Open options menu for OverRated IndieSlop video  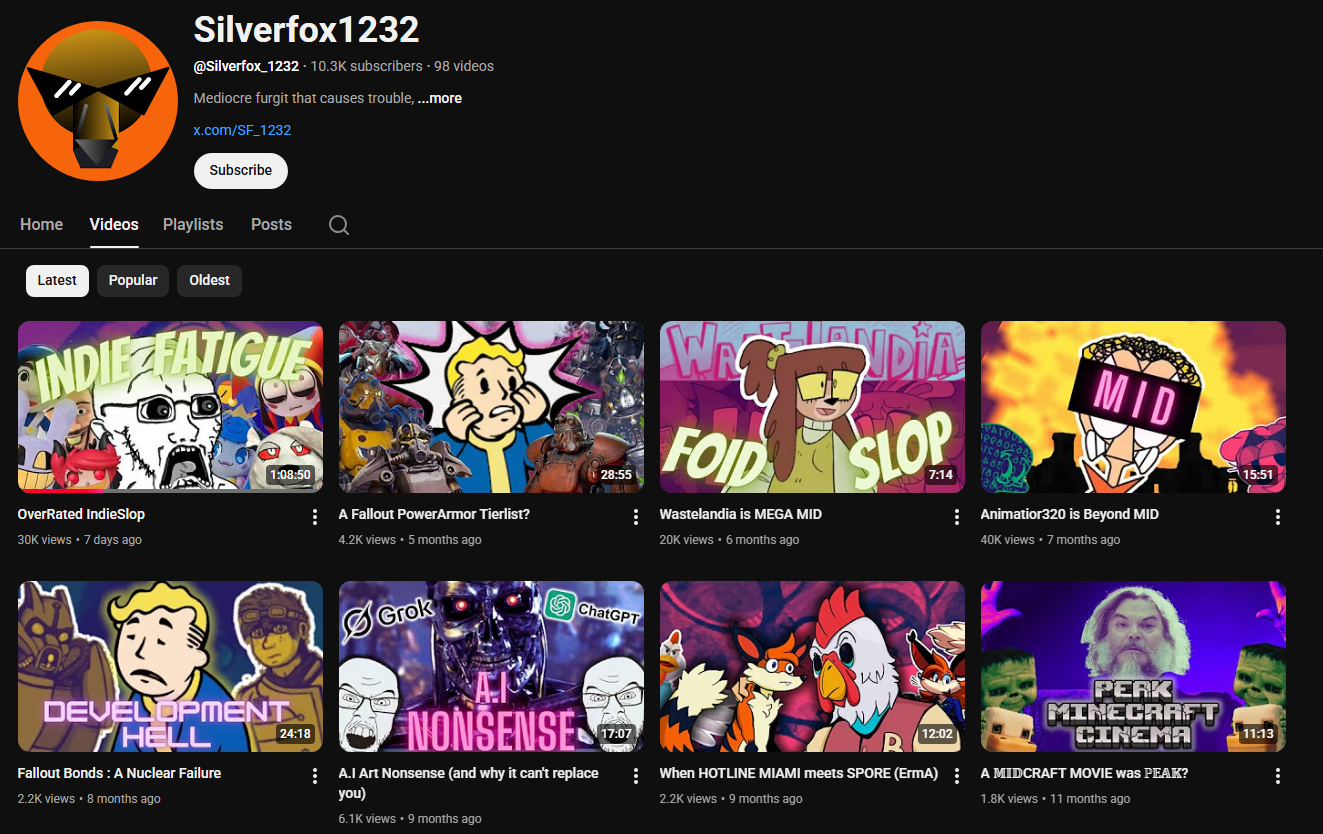(315, 517)
